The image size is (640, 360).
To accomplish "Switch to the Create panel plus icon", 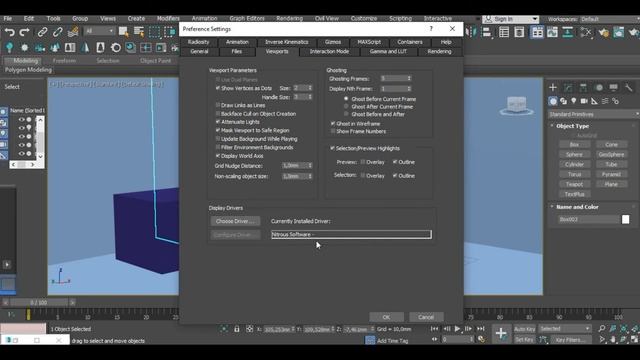I will pyautogui.click(x=553, y=87).
